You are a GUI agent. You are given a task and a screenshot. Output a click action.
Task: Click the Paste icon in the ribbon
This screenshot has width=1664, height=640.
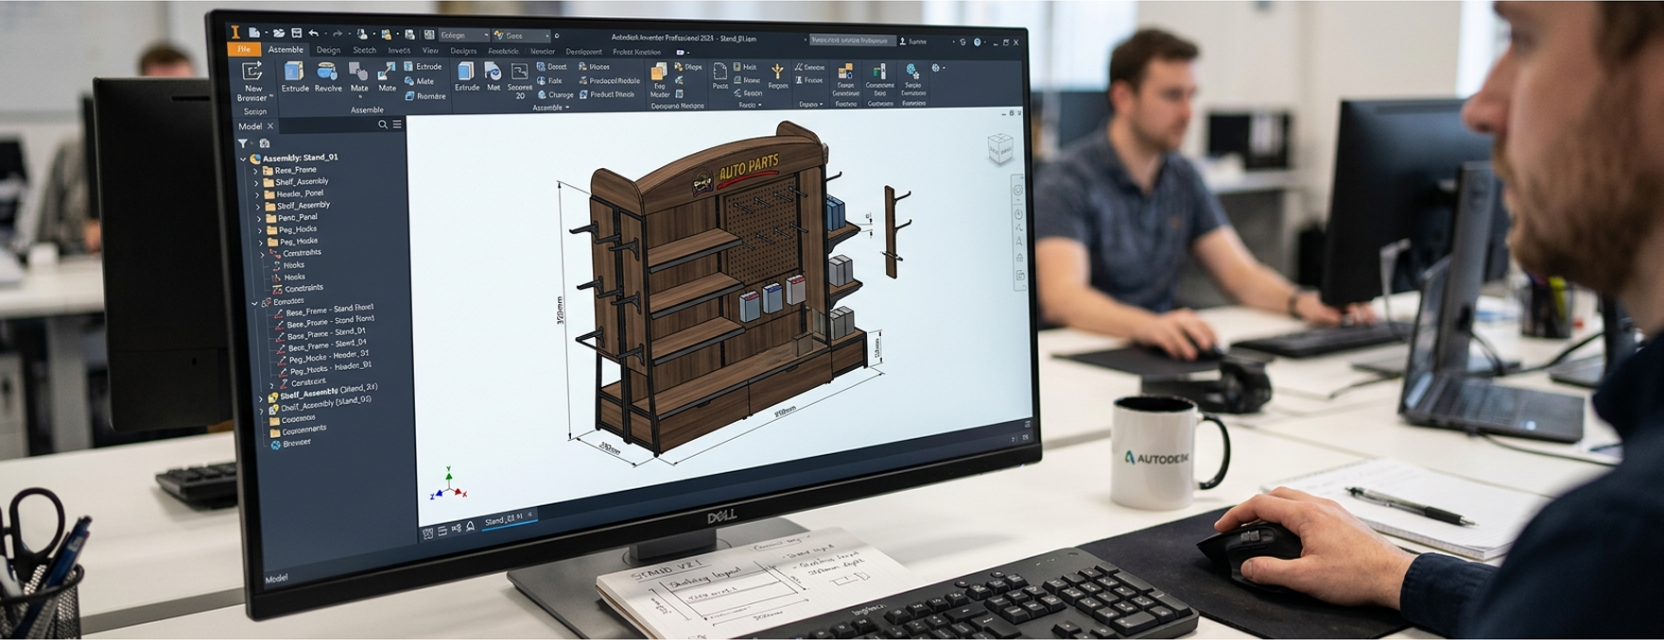[x=720, y=77]
